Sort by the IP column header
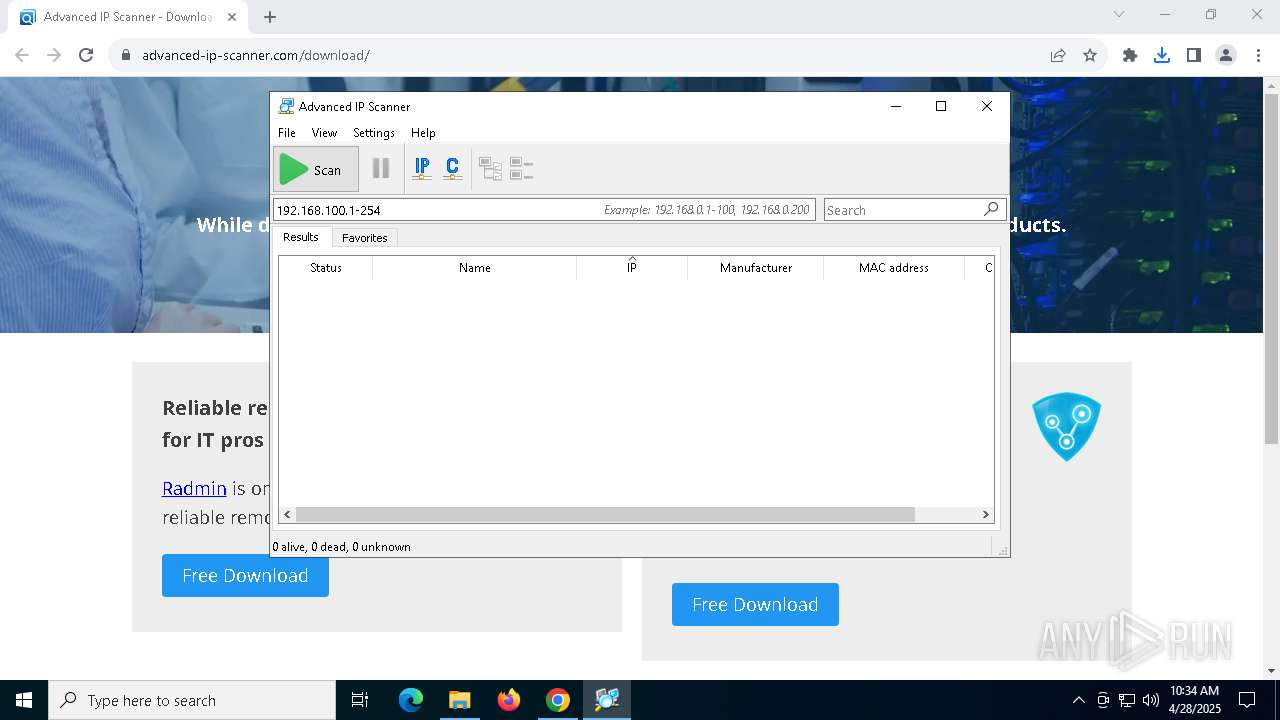The width and height of the screenshot is (1280, 720). tap(632, 268)
